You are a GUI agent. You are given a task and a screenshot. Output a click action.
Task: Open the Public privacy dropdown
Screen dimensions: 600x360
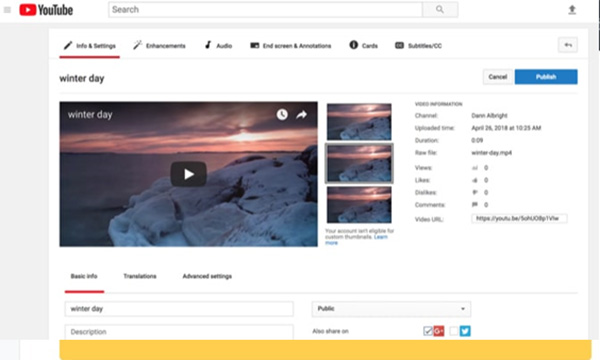coord(391,309)
